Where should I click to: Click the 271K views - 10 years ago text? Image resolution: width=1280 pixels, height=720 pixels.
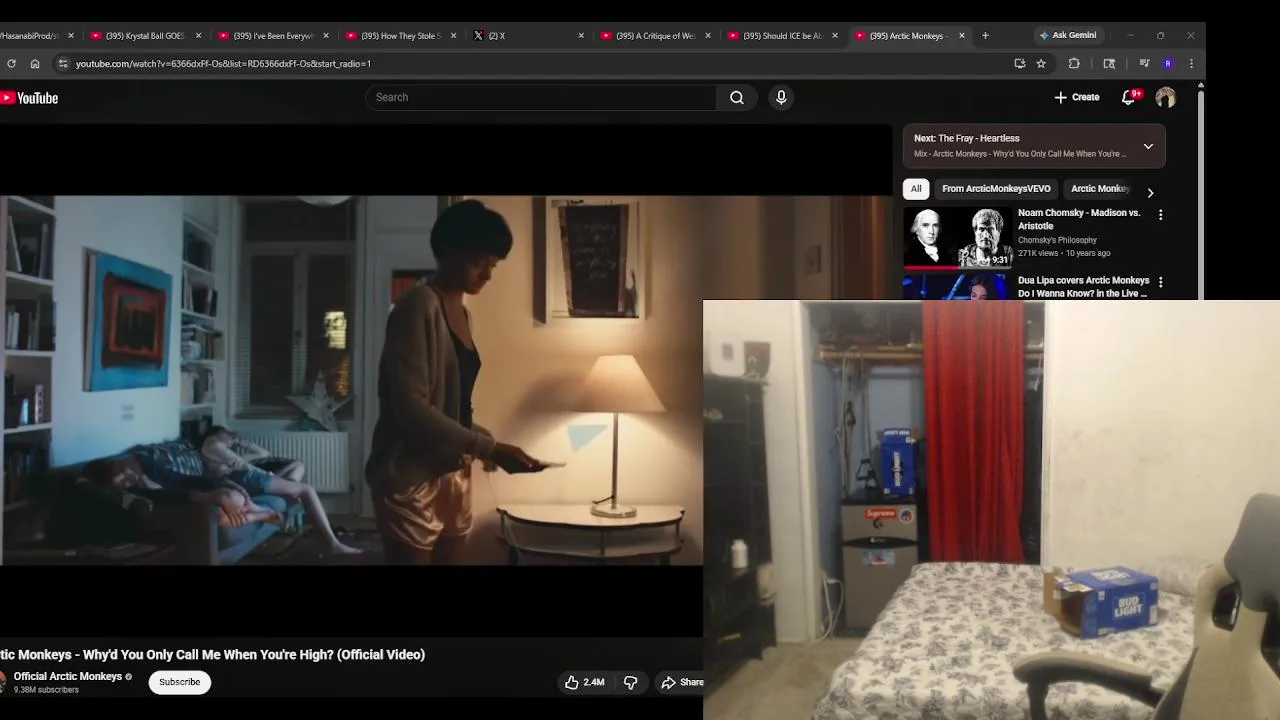[1064, 253]
